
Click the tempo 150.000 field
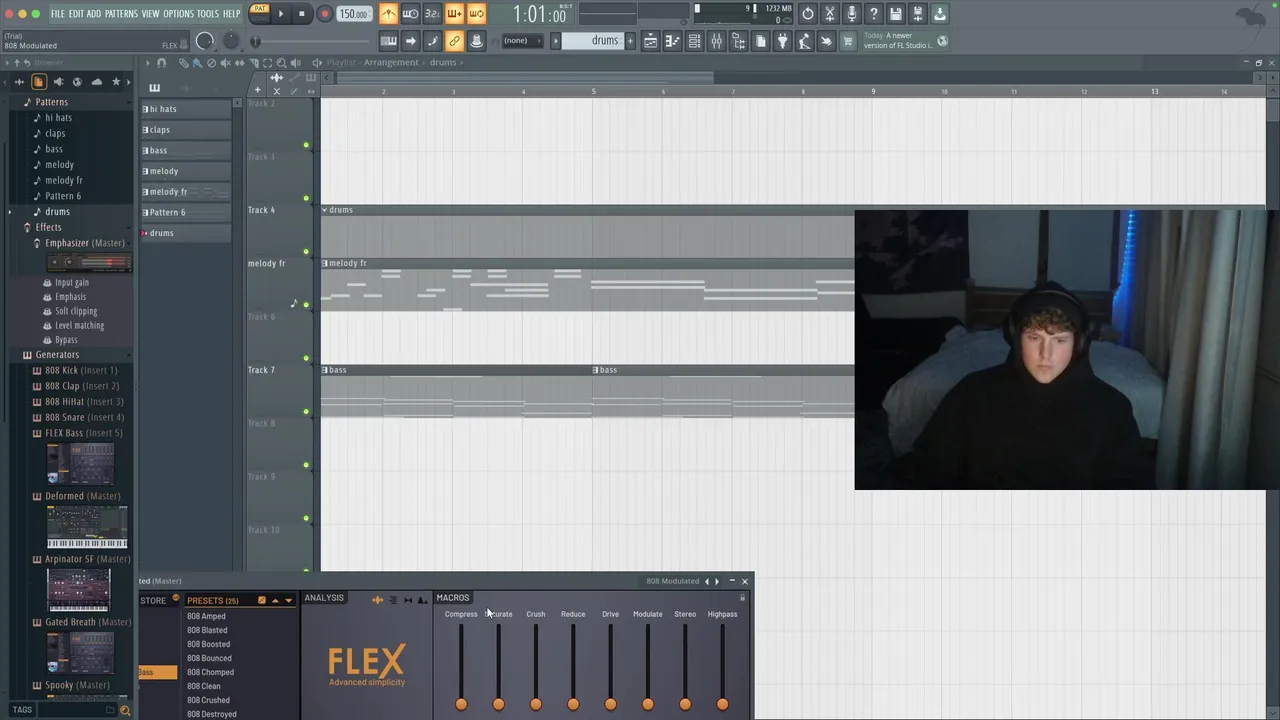(353, 14)
